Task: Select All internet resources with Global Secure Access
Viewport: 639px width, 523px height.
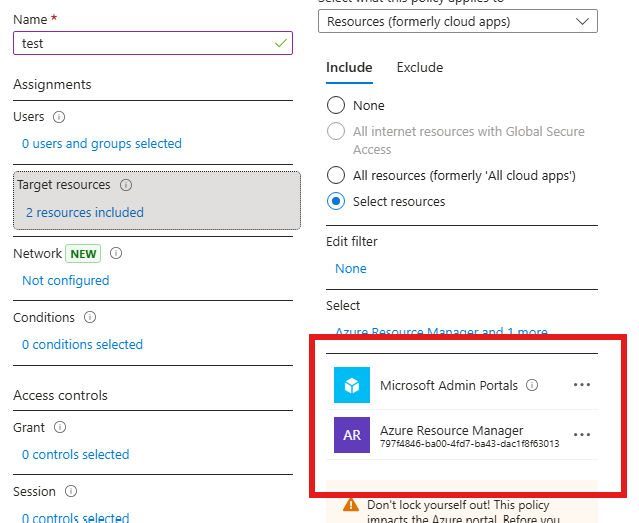Action: pyautogui.click(x=336, y=131)
